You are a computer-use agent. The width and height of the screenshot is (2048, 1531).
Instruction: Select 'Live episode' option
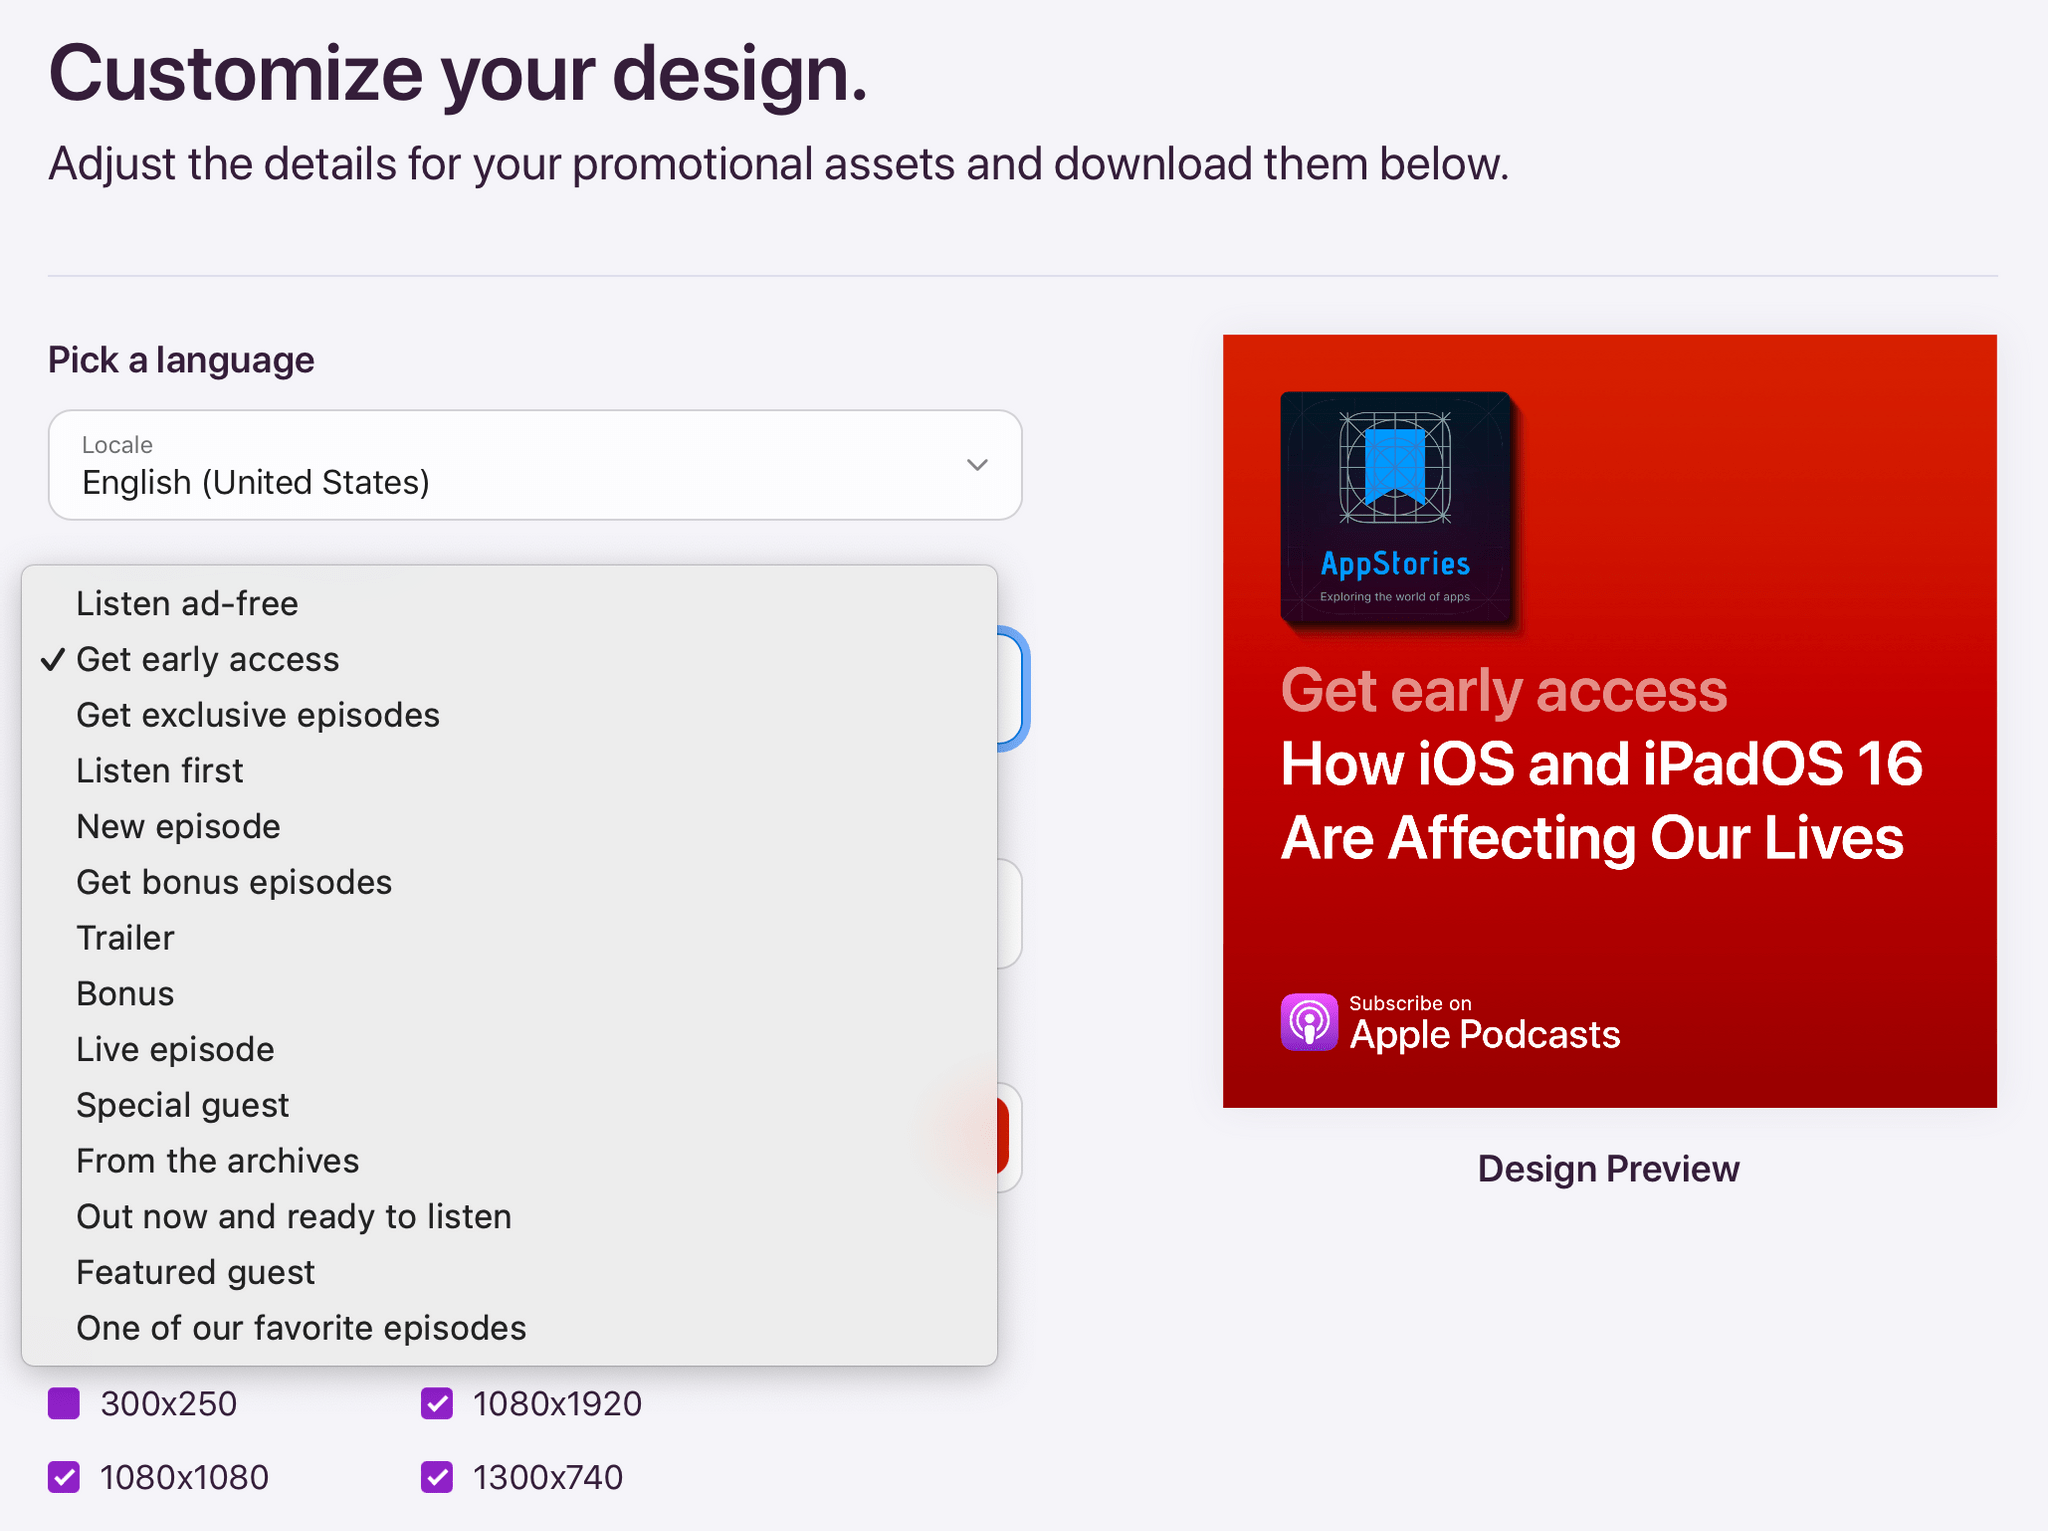click(509, 1049)
